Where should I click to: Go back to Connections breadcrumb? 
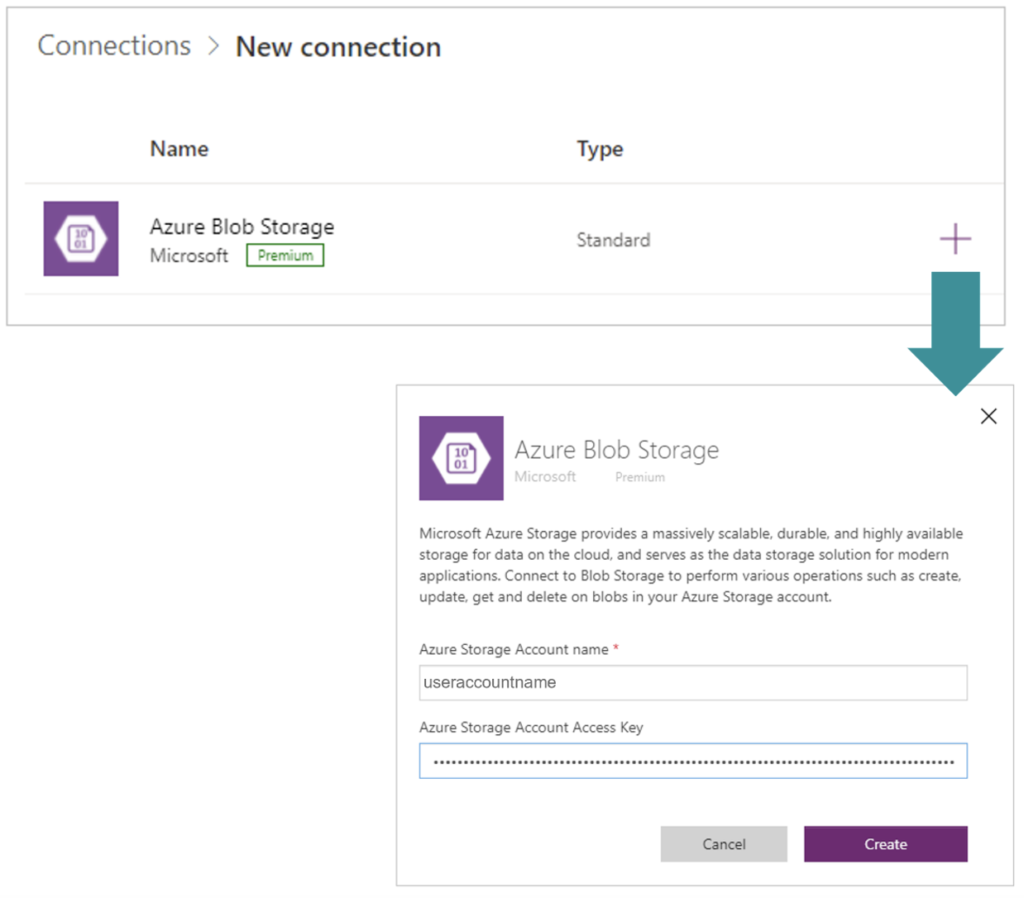114,46
